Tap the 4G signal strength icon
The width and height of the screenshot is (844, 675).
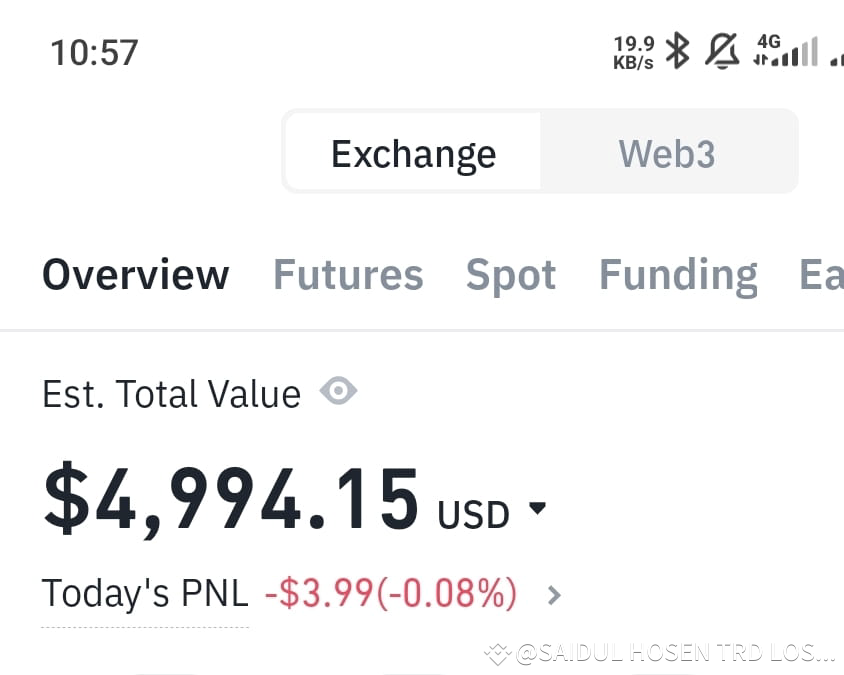(x=786, y=50)
